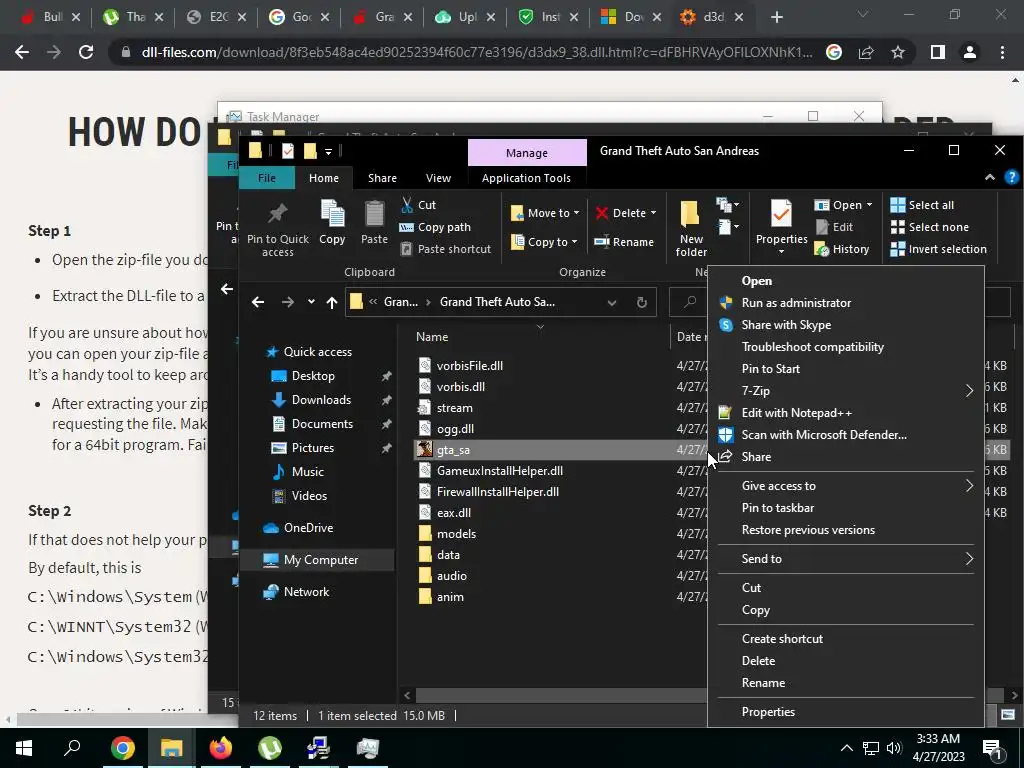Show hidden system tray icons

[x=846, y=748]
